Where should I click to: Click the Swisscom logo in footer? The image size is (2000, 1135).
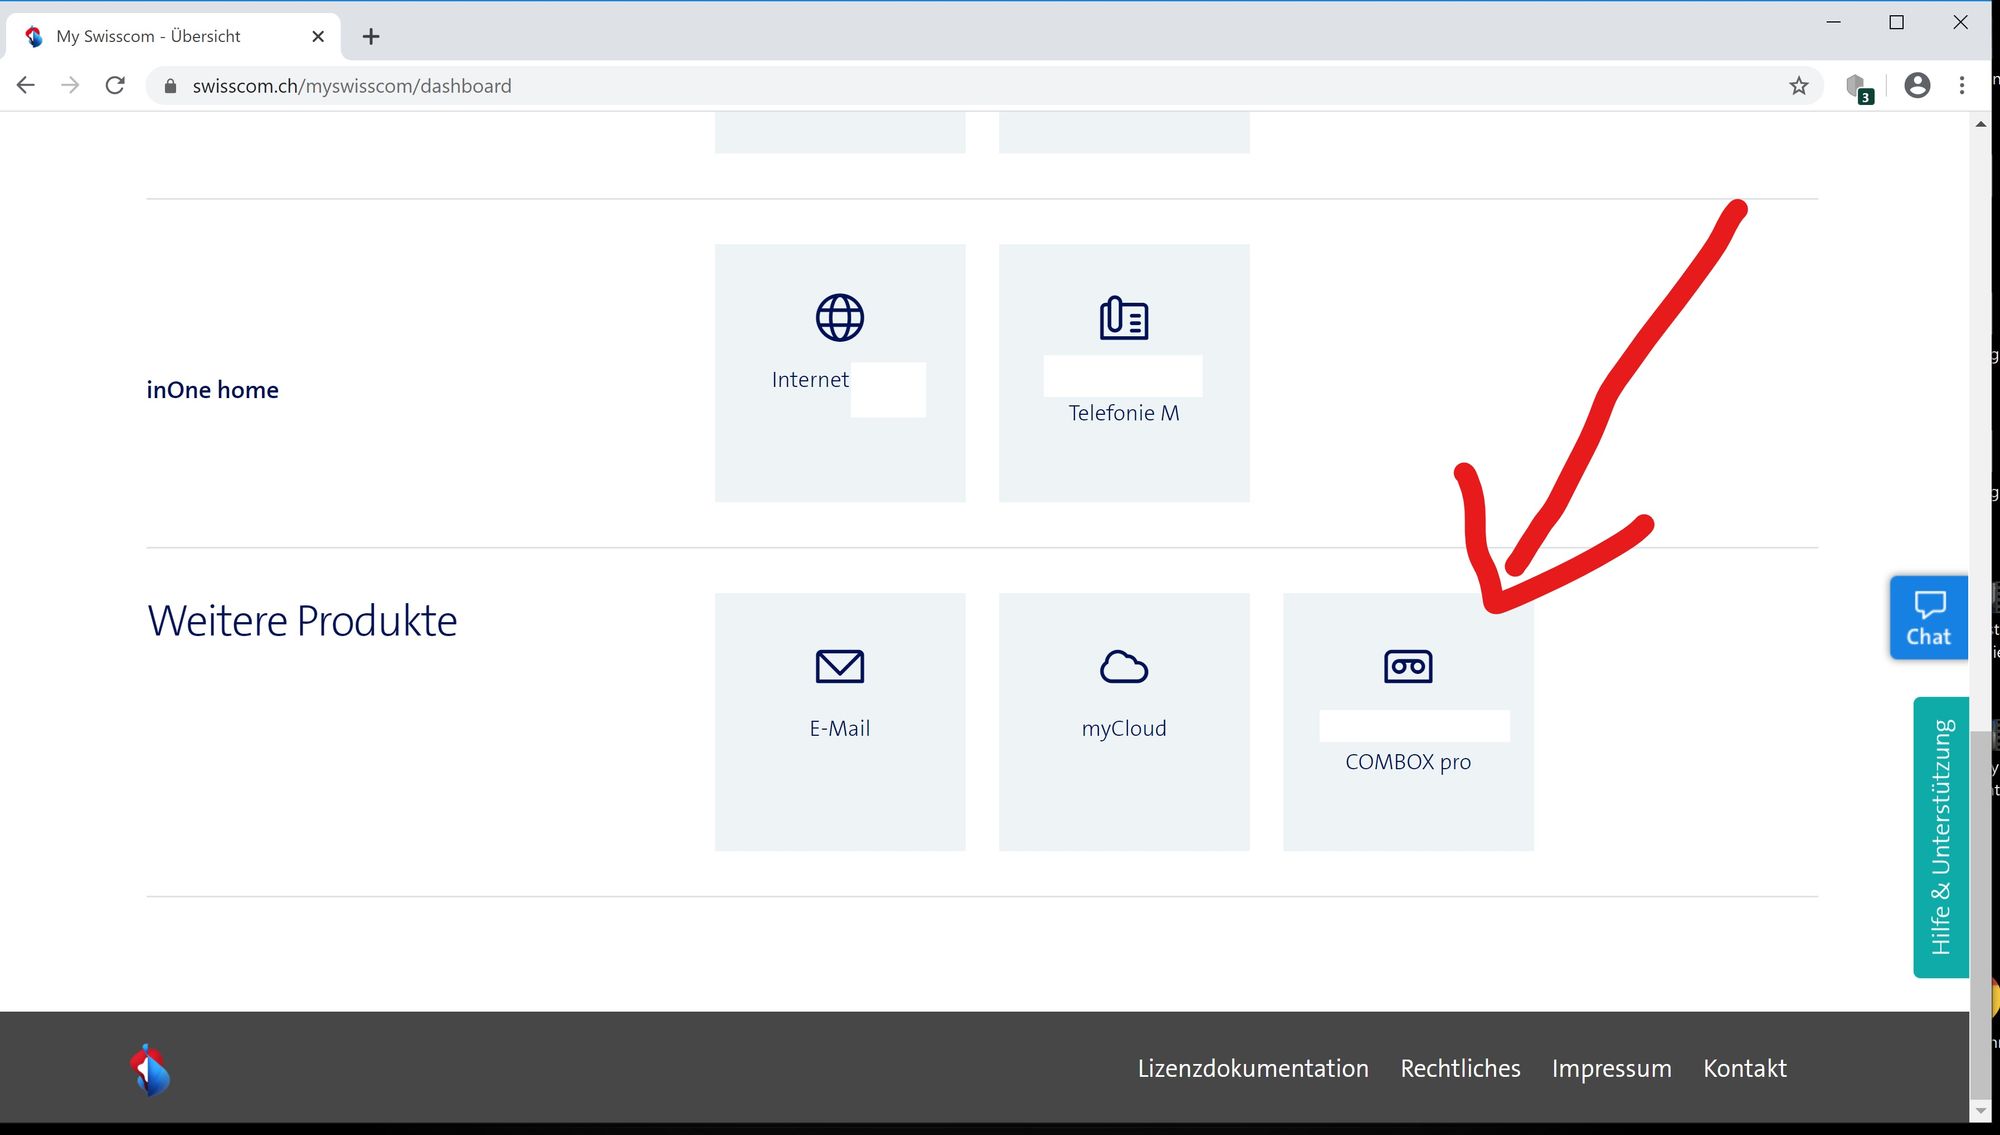(150, 1070)
